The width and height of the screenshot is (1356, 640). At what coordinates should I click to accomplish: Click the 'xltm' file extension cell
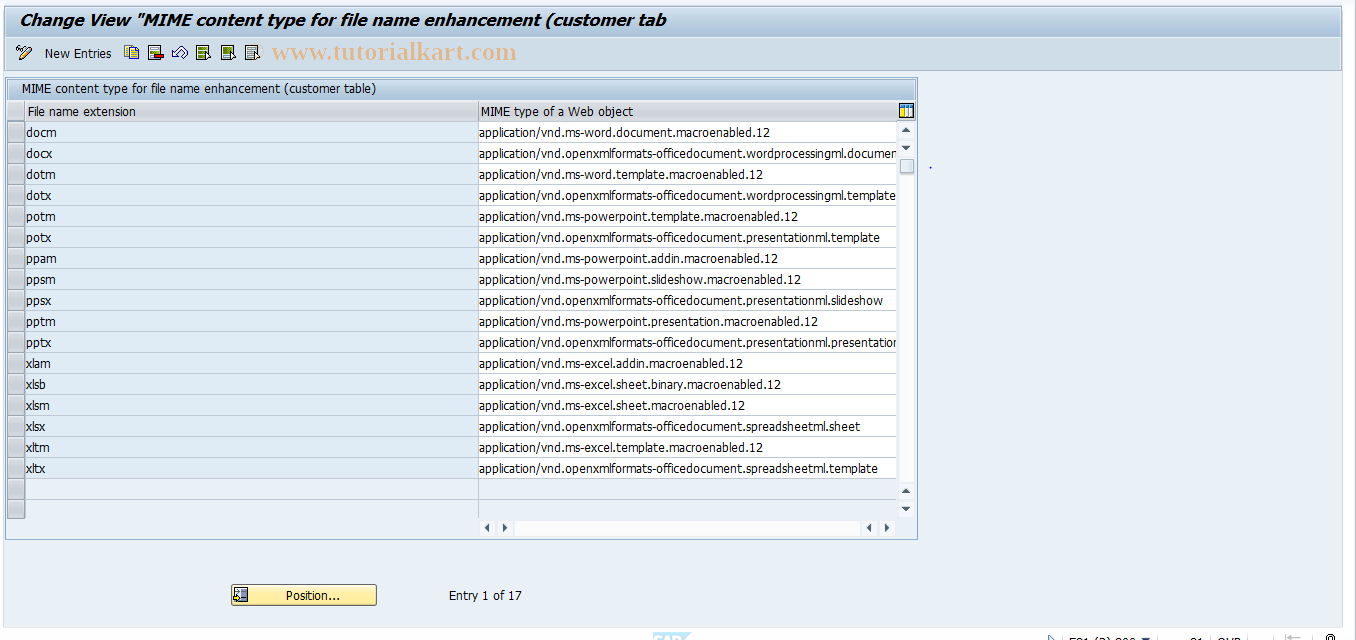252,447
